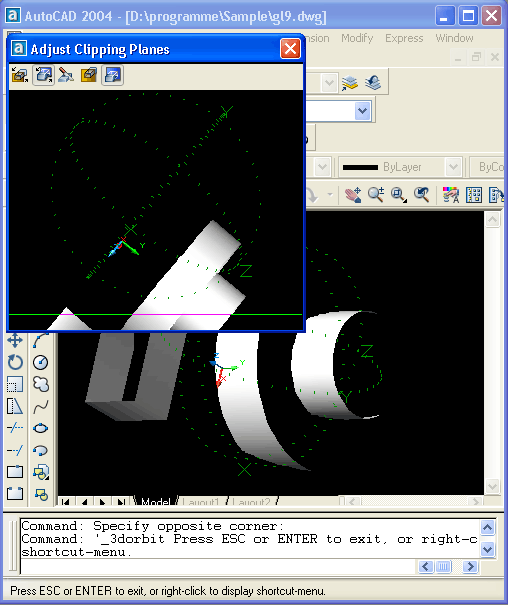Viewport: 508px width, 605px height.
Task: Click the Redo arrow icon
Action: pos(312,194)
